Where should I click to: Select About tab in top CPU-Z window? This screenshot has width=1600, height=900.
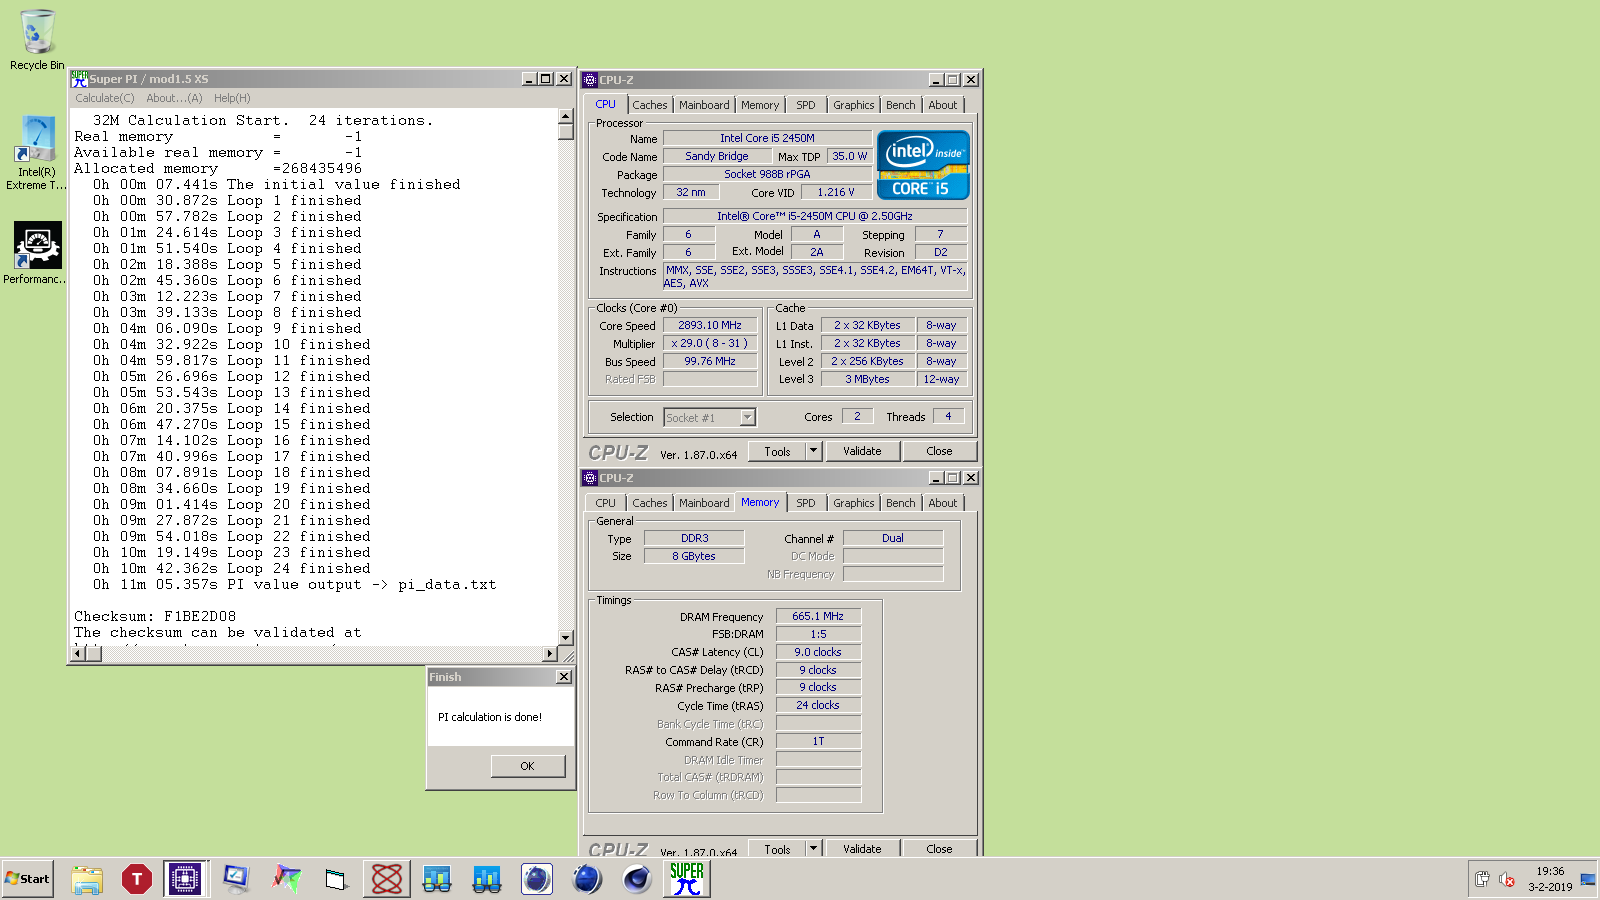[x=943, y=105]
